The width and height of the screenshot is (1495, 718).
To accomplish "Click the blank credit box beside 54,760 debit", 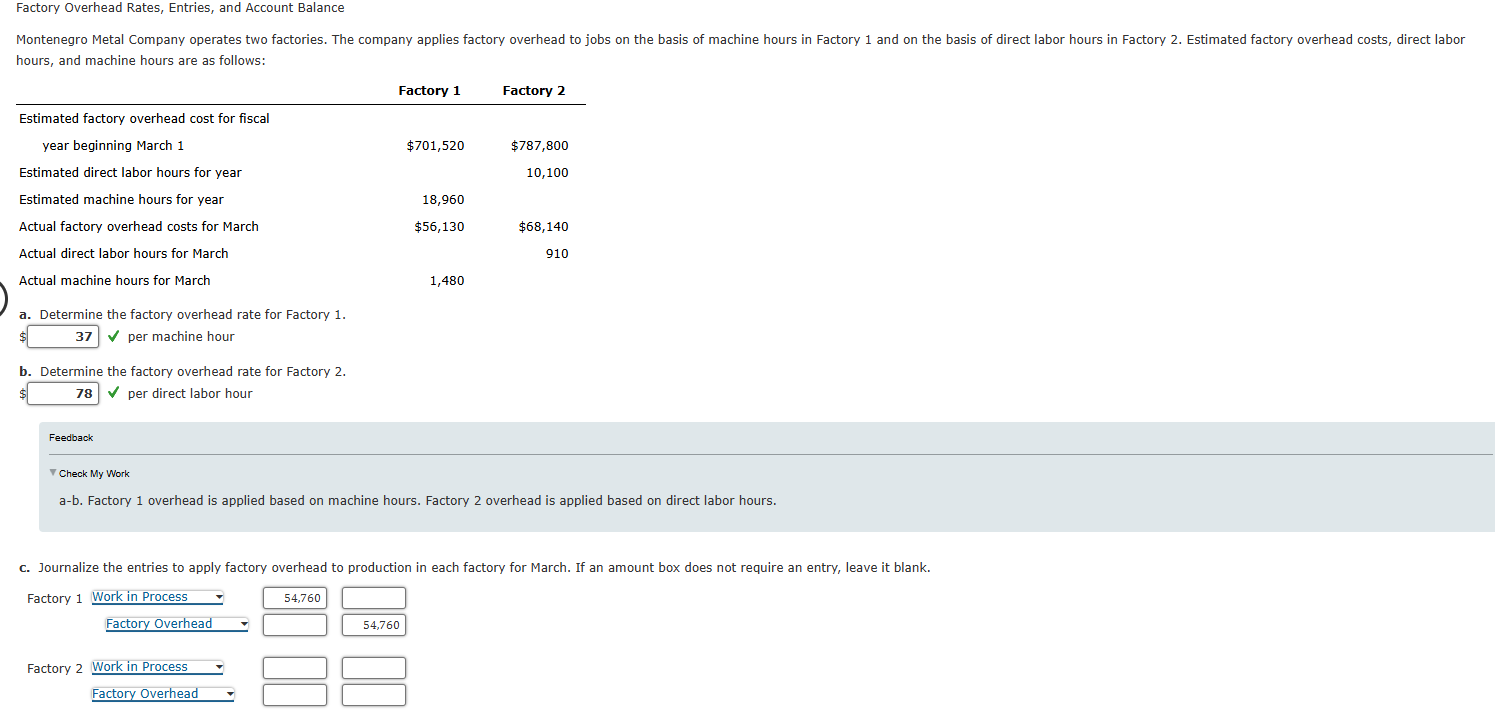I will tap(373, 597).
